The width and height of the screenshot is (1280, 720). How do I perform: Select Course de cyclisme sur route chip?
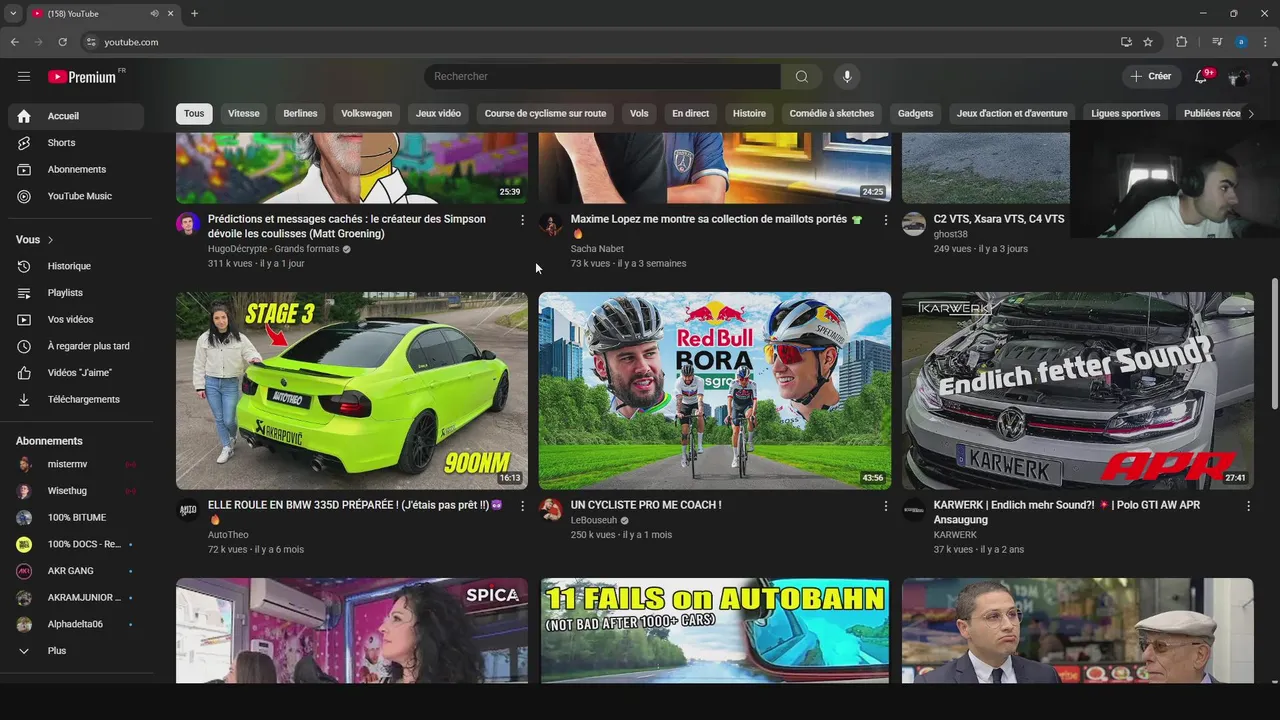[545, 114]
